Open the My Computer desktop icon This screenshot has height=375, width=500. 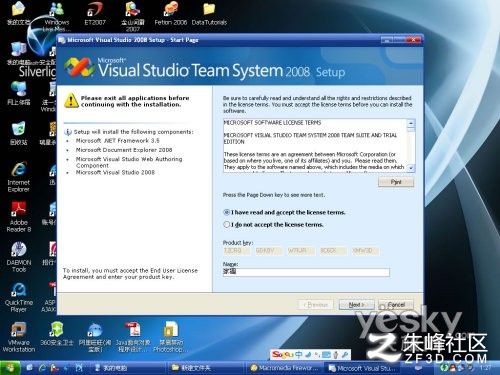point(18,53)
